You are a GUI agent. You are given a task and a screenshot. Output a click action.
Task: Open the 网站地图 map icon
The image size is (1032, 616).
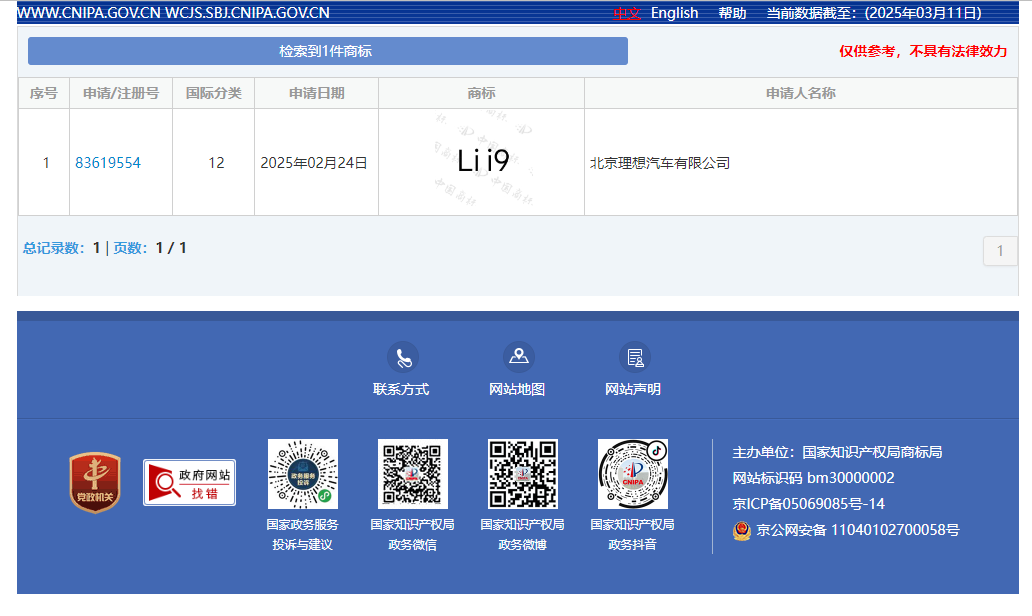[518, 357]
